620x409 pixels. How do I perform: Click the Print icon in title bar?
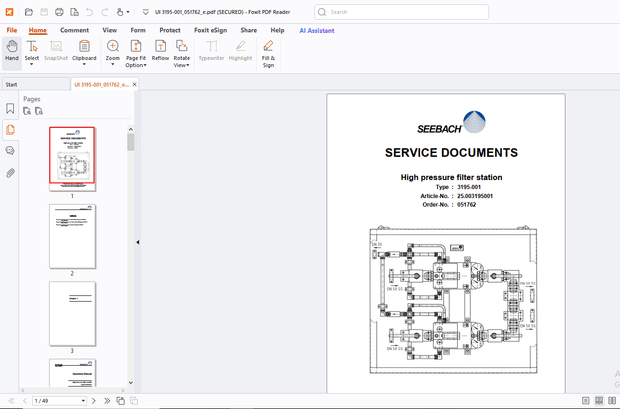pyautogui.click(x=59, y=12)
